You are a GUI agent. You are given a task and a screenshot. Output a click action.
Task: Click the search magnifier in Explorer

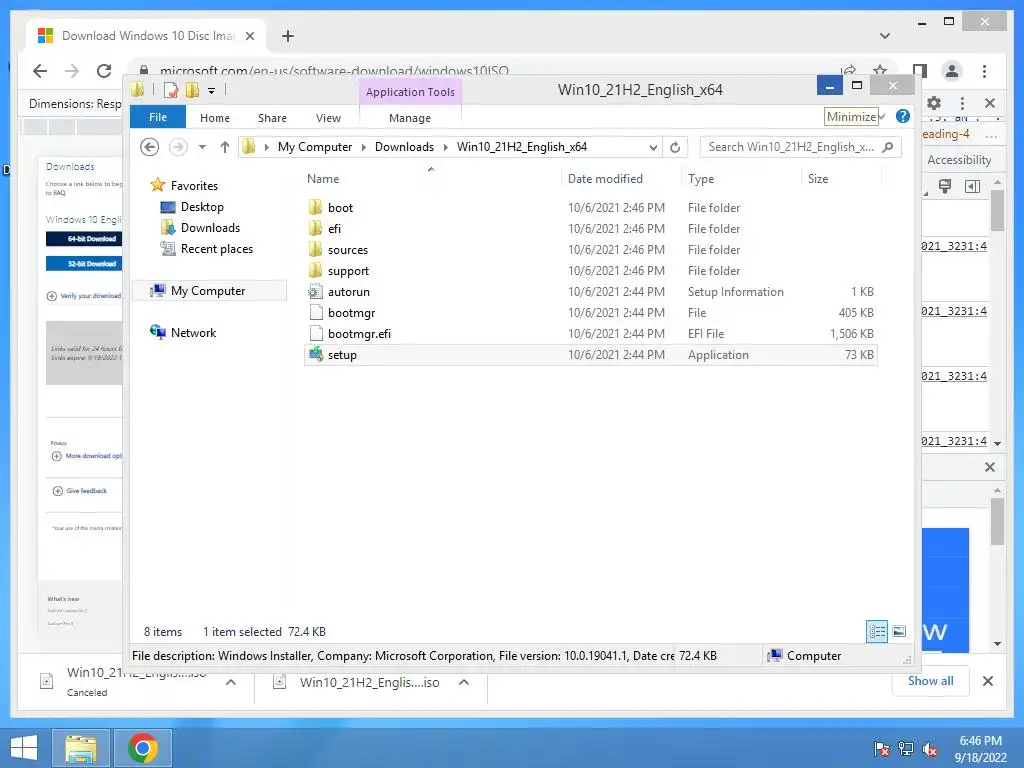tap(887, 147)
